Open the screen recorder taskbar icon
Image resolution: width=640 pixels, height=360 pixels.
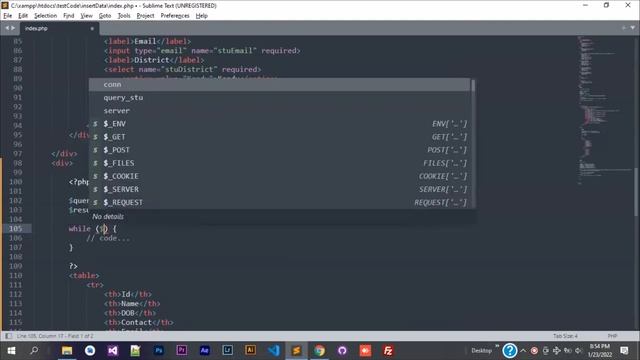365,351
